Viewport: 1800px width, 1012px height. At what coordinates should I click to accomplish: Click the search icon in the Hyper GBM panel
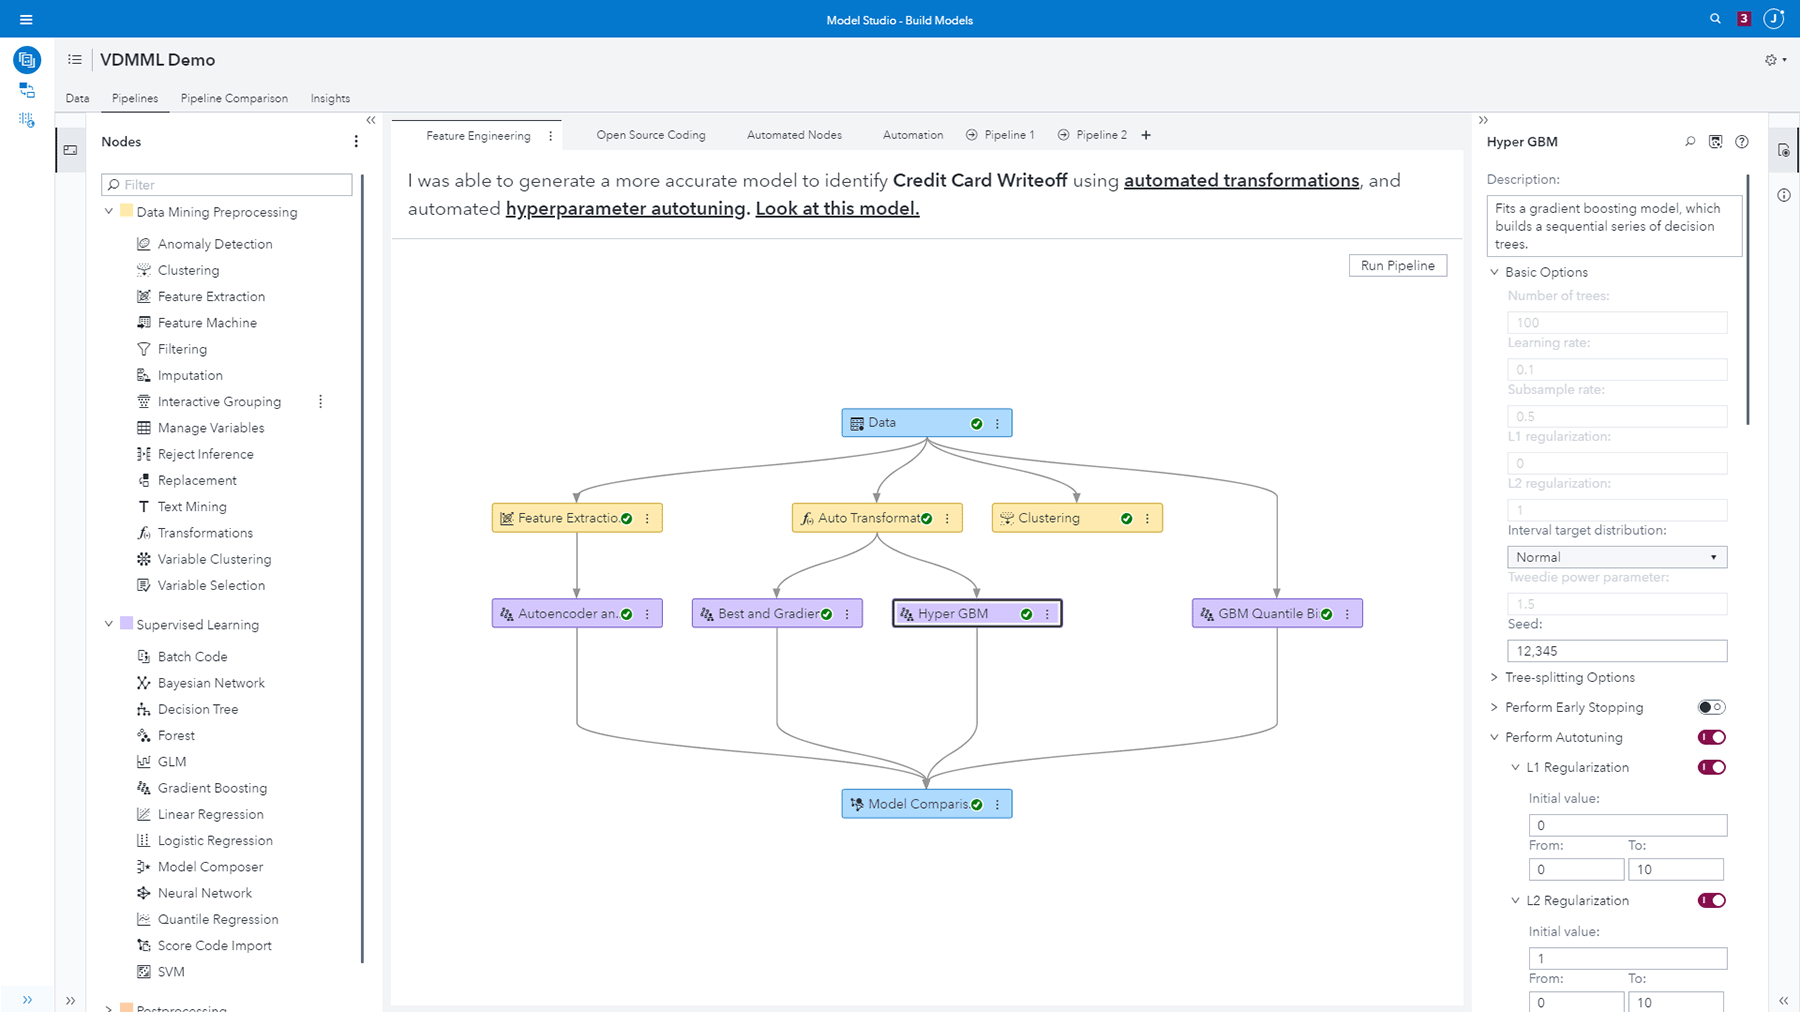[x=1690, y=142]
